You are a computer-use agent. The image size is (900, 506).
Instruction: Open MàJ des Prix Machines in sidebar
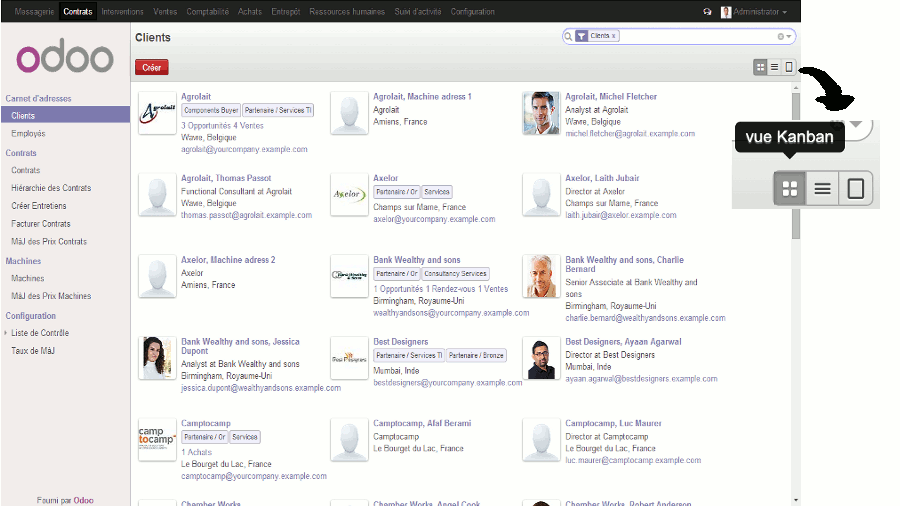[51, 296]
